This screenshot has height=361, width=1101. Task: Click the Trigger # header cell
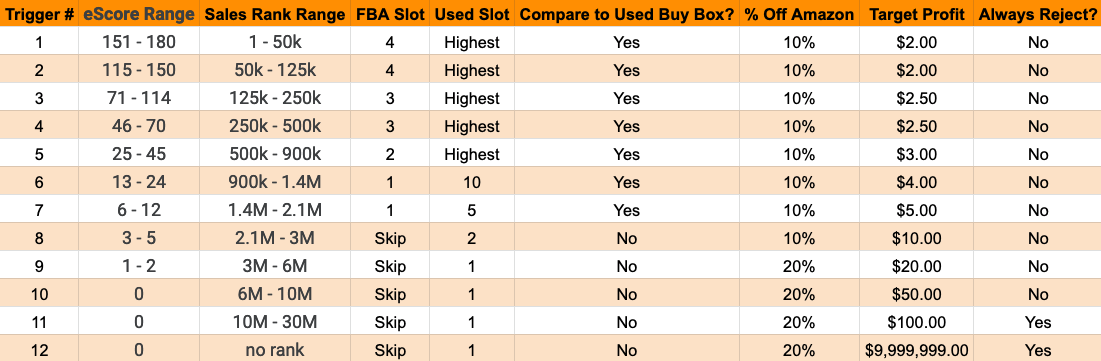pos(39,14)
